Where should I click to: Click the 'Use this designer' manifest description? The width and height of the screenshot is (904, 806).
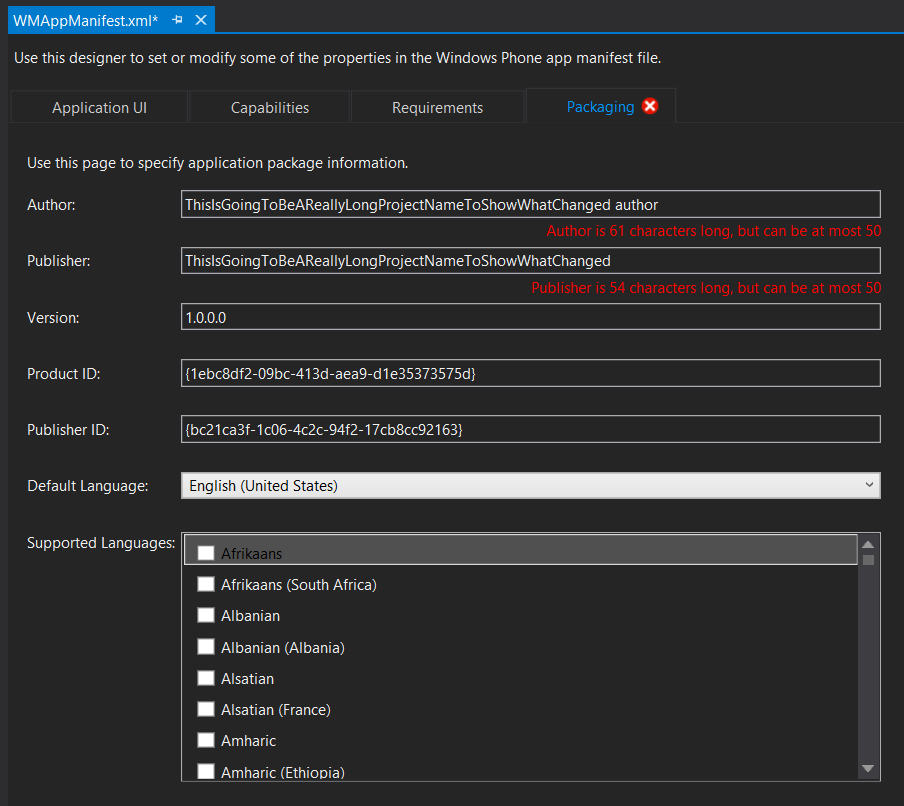tap(337, 58)
